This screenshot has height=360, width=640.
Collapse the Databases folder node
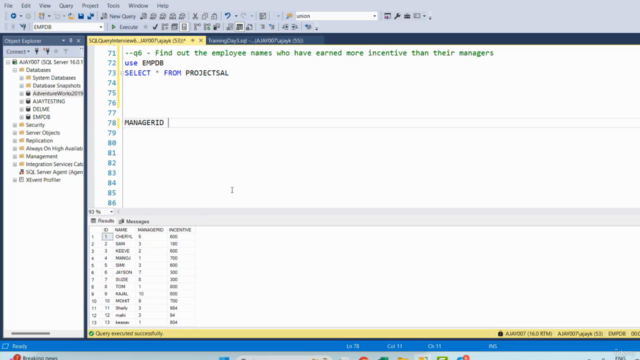click(x=15, y=70)
